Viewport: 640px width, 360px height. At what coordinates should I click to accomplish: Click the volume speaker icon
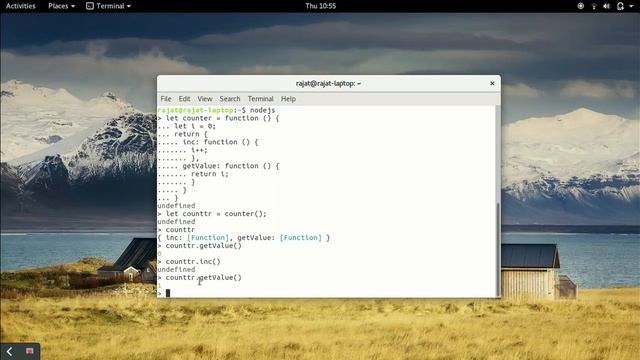pos(607,6)
